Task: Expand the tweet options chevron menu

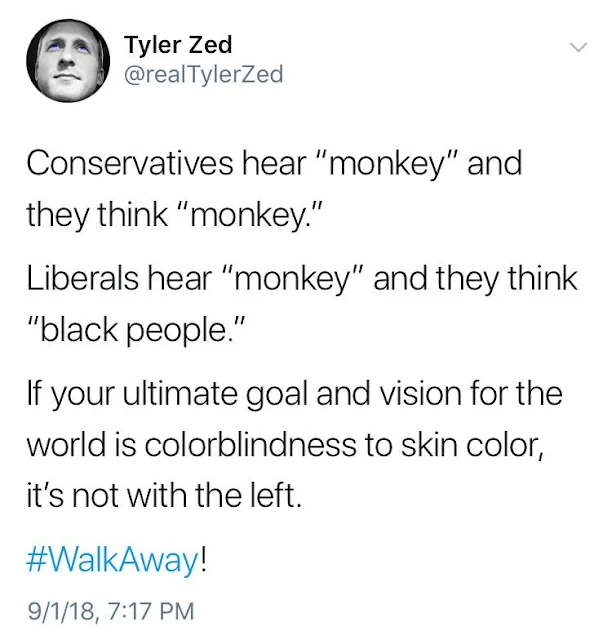Action: pos(579,47)
